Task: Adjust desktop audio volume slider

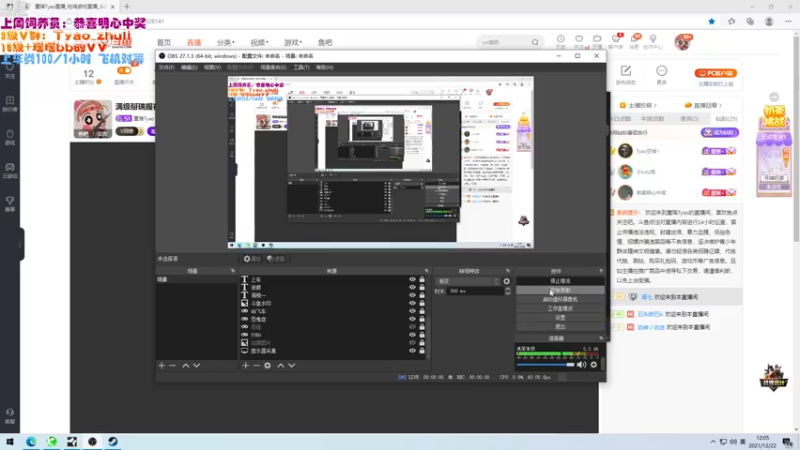Action: click(x=545, y=365)
